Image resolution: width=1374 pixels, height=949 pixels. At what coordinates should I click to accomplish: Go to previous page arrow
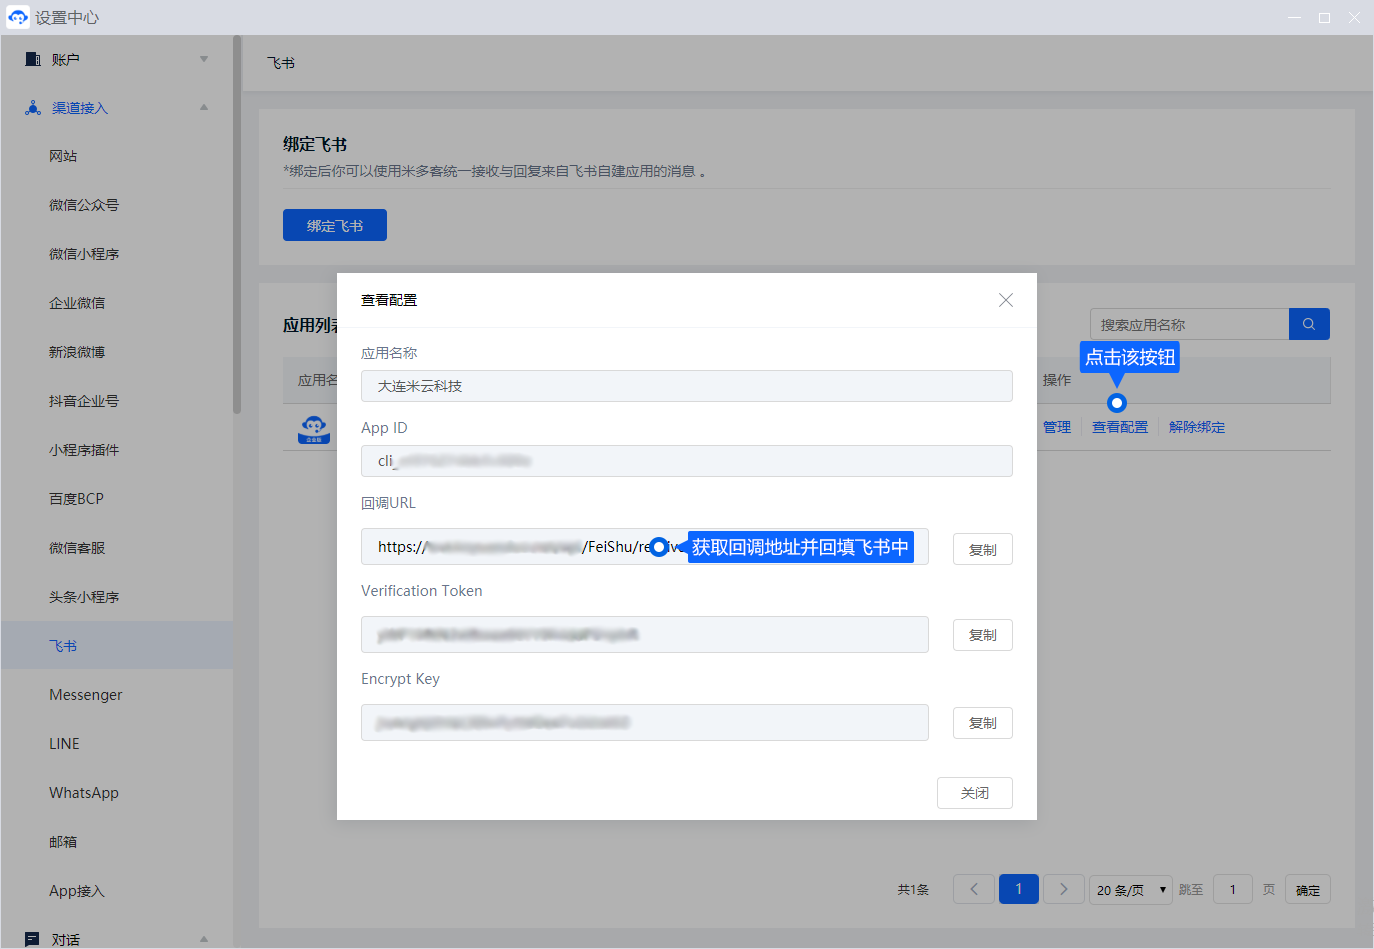(974, 889)
